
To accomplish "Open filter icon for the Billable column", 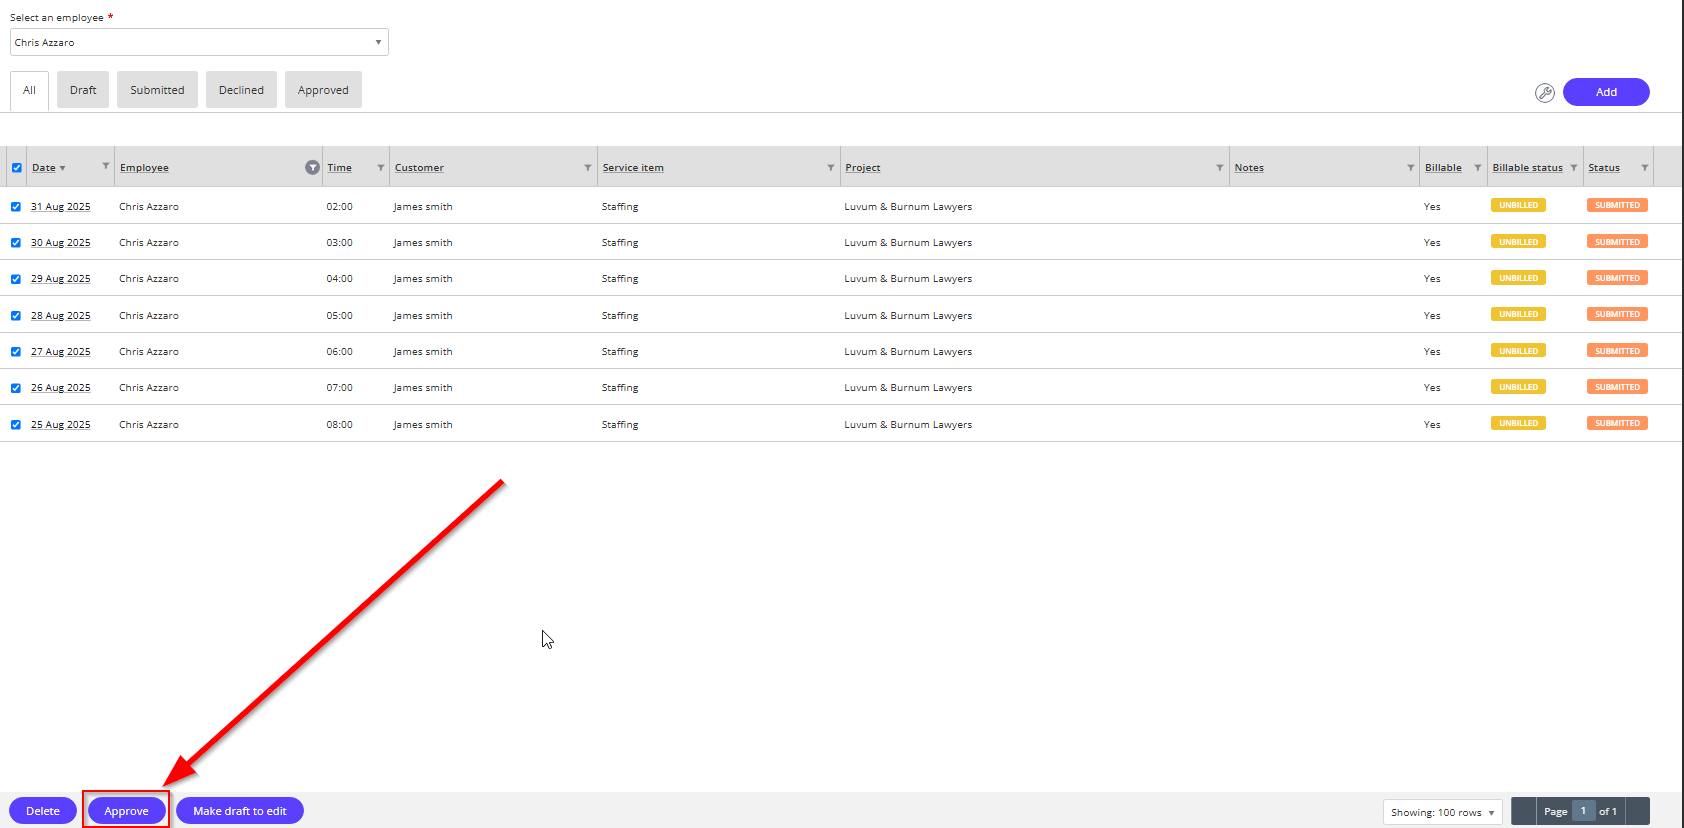I will (x=1478, y=167).
